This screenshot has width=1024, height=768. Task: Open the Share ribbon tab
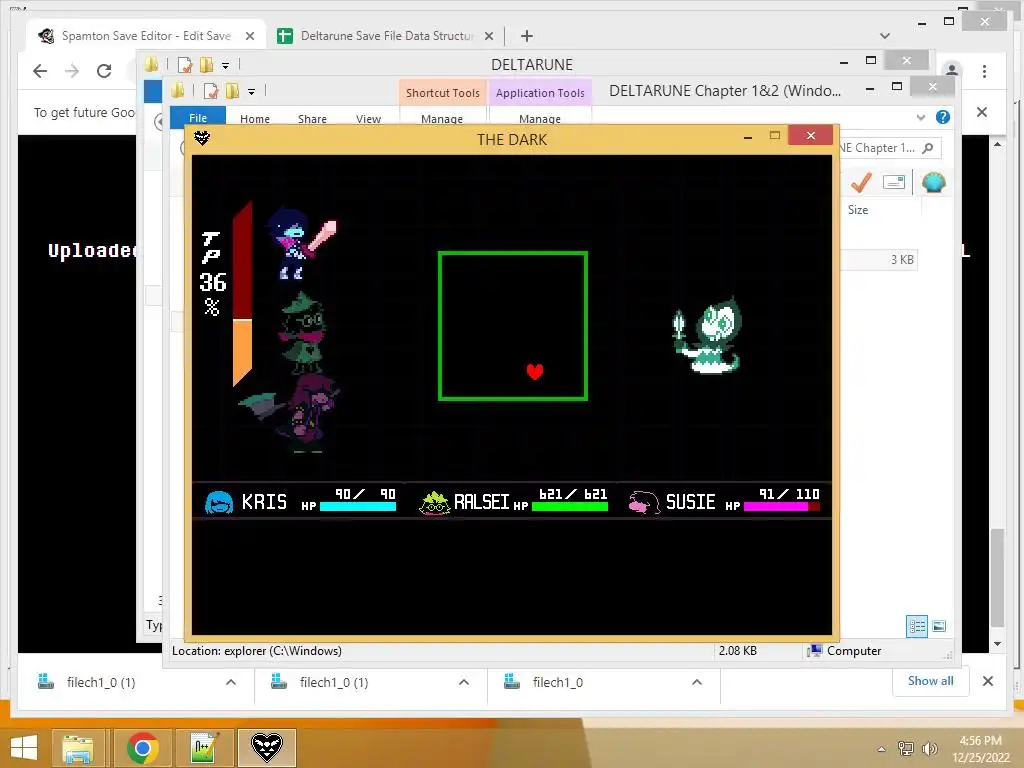tap(312, 119)
